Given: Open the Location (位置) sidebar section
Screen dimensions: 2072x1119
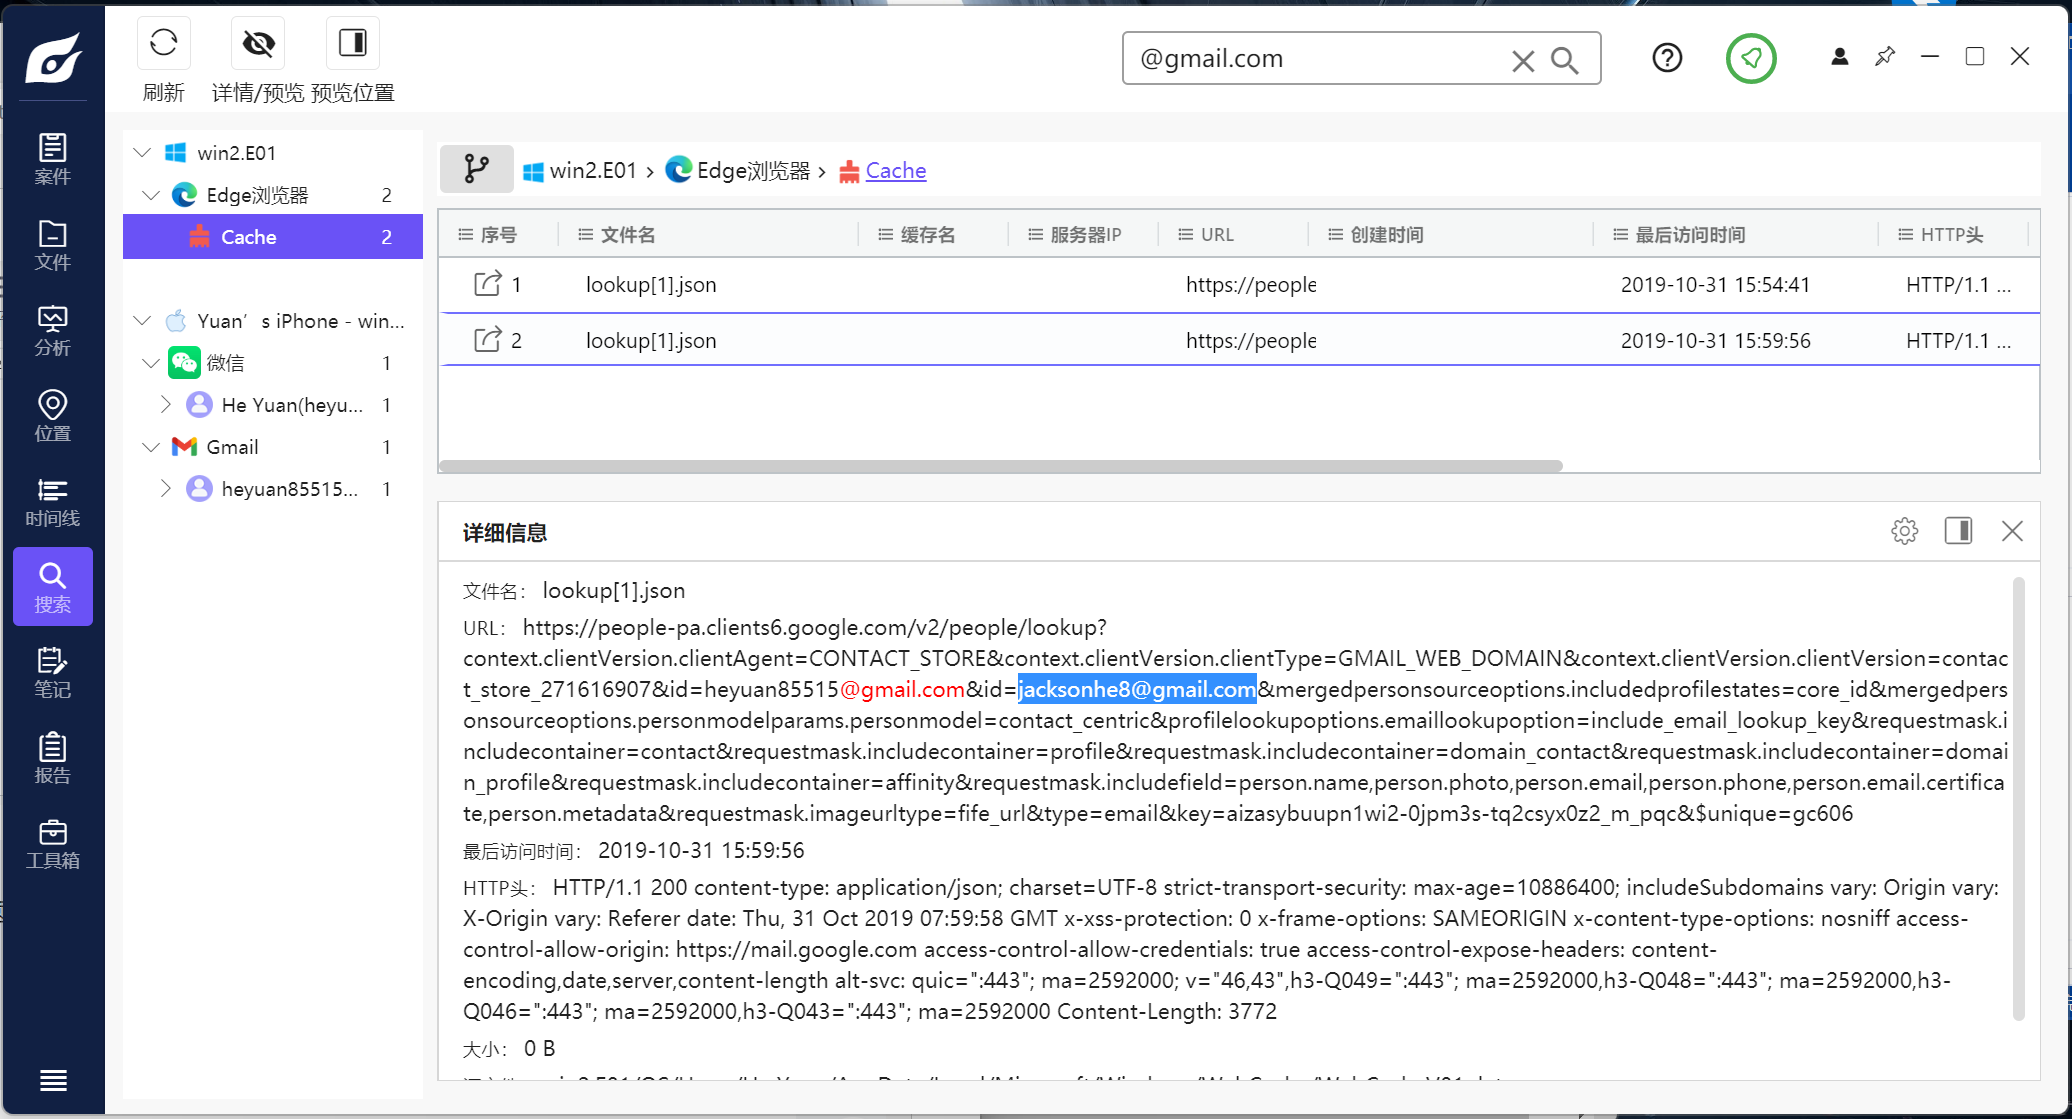Looking at the screenshot, I should (x=52, y=416).
